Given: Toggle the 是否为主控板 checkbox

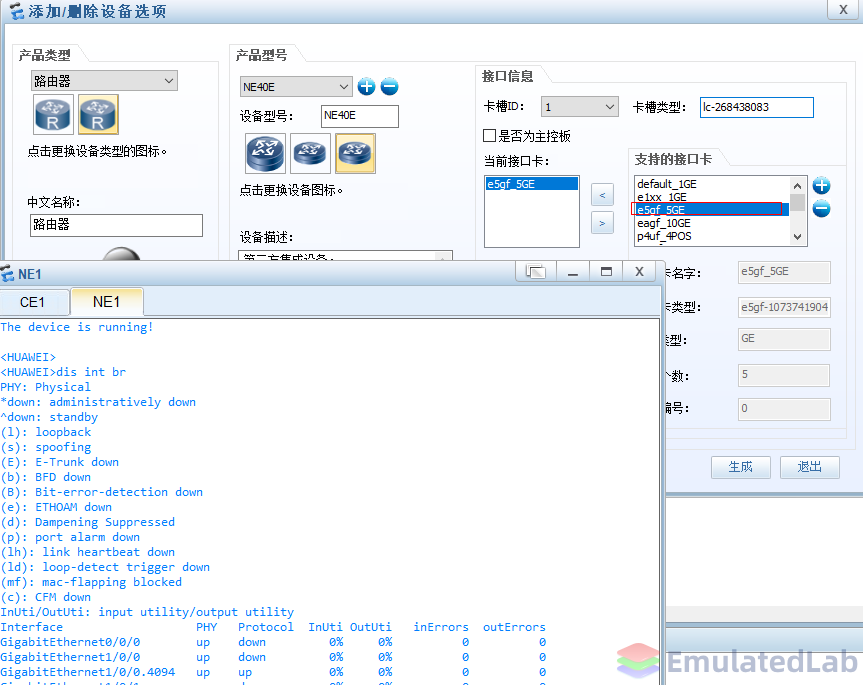Looking at the screenshot, I should pyautogui.click(x=489, y=135).
